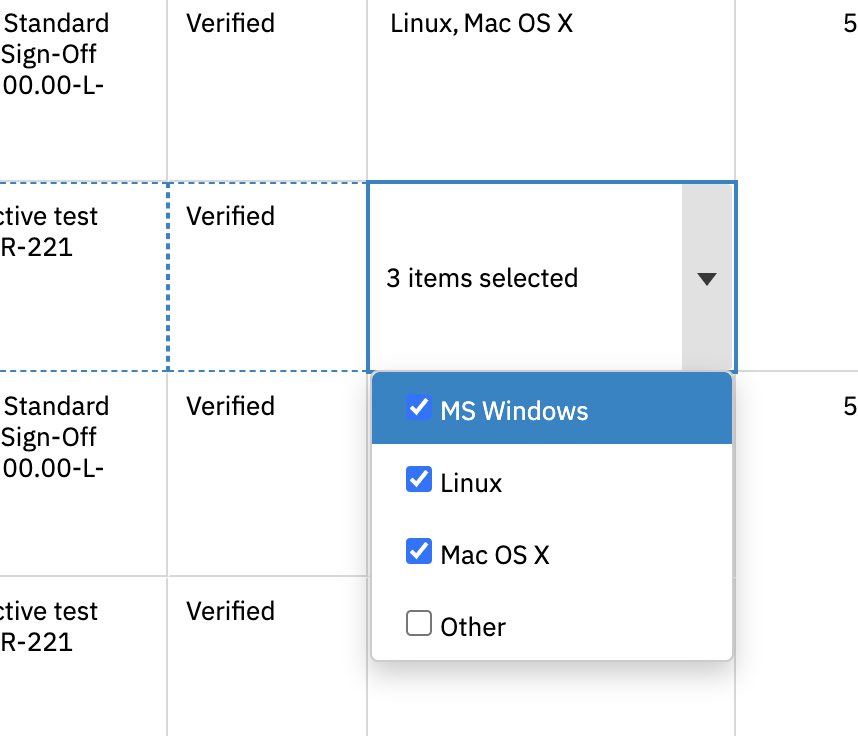Enable the Other checkbox
Viewport: 858px width, 736px height.
click(x=418, y=625)
